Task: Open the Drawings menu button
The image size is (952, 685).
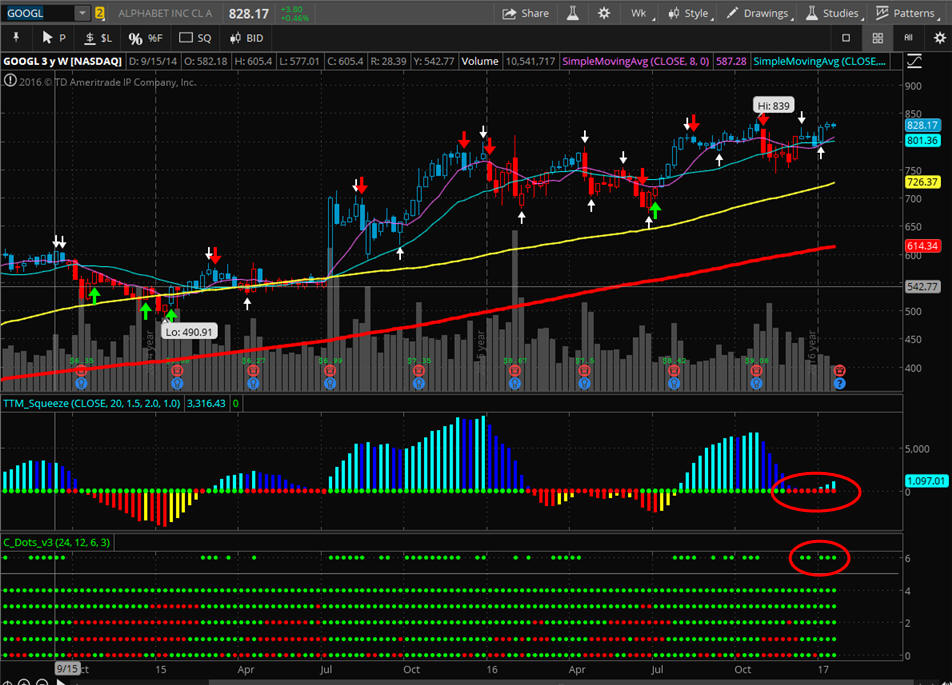Action: [x=757, y=13]
